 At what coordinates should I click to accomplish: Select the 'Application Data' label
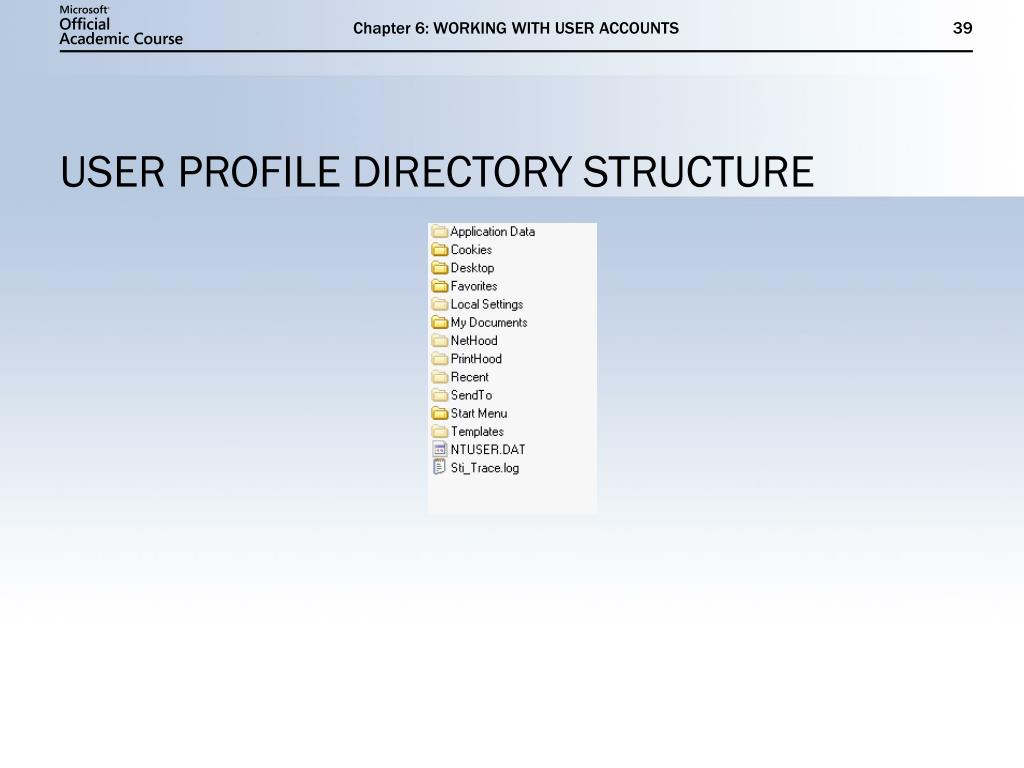(x=492, y=232)
